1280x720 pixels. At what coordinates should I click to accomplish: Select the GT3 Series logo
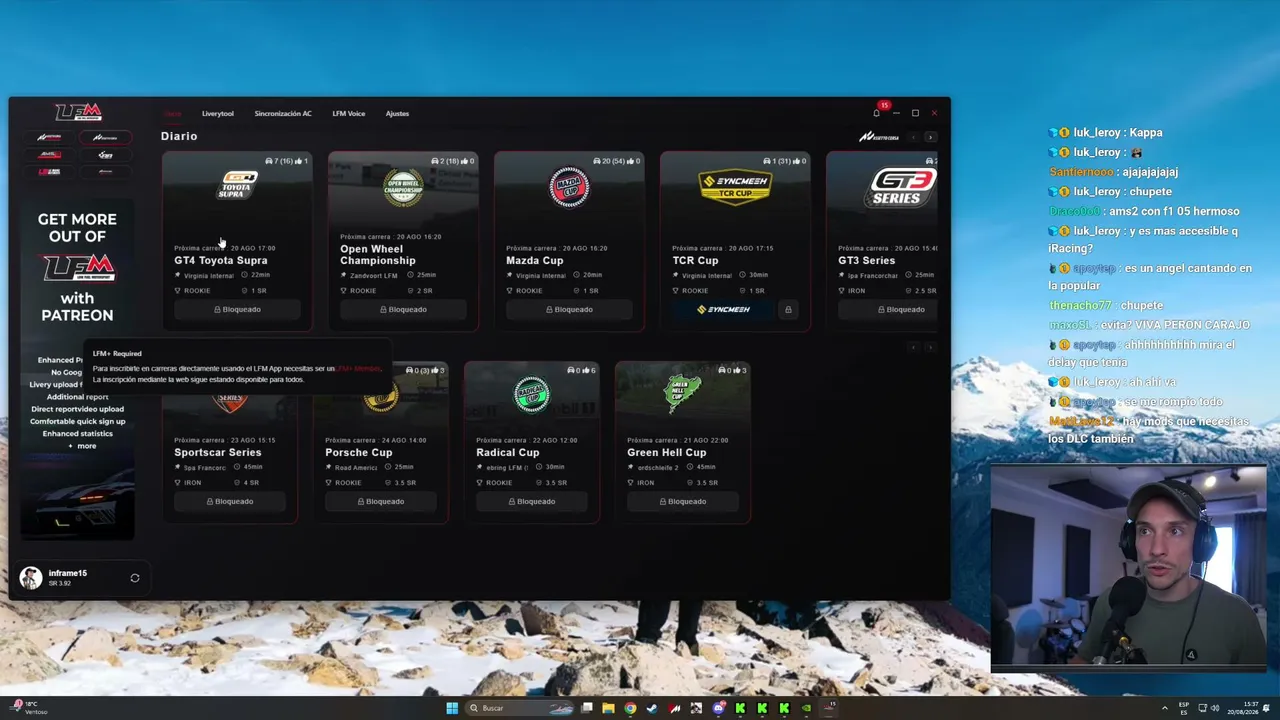point(902,186)
